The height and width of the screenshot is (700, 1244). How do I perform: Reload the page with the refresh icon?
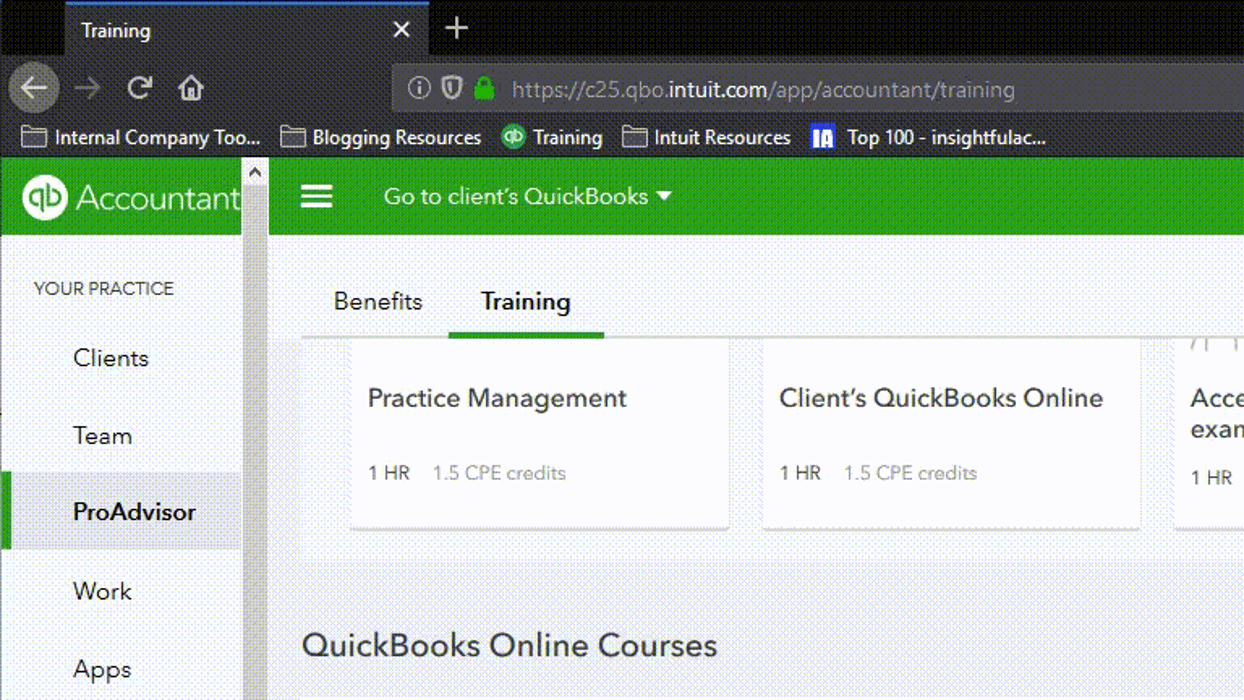[139, 88]
